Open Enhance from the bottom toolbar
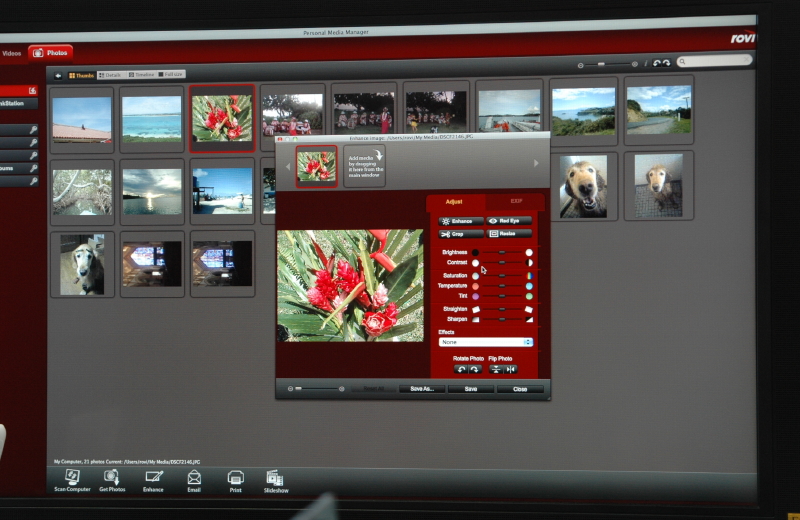 point(153,481)
